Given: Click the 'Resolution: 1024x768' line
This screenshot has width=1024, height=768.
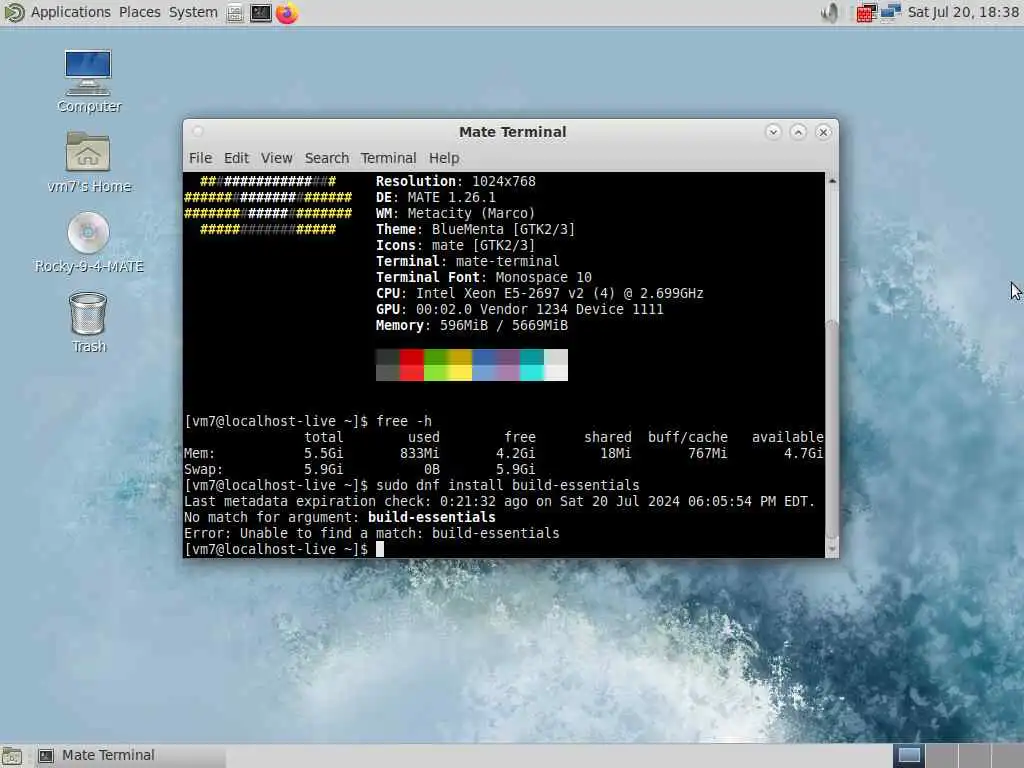Looking at the screenshot, I should (456, 181).
